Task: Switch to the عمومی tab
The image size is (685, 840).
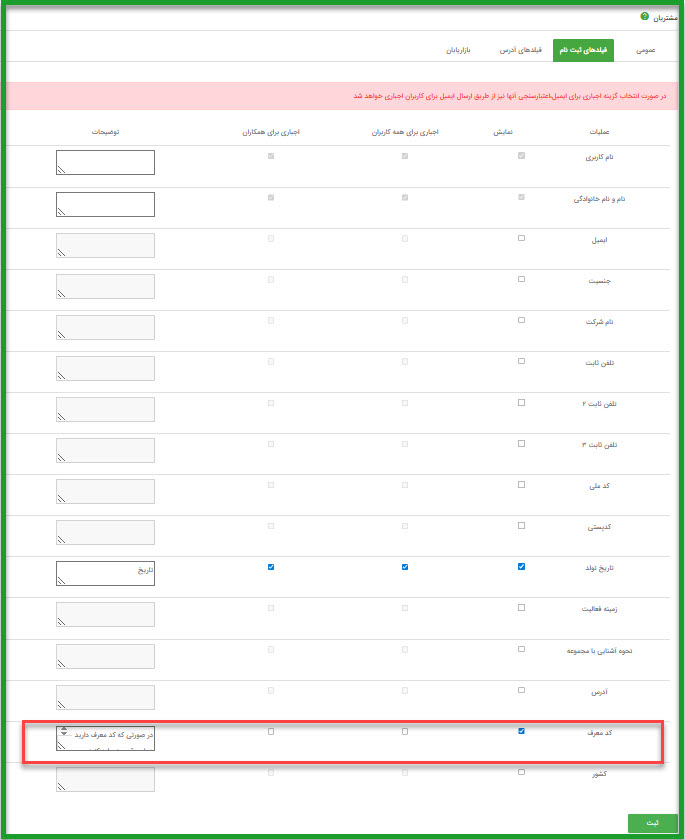Action: (x=645, y=50)
